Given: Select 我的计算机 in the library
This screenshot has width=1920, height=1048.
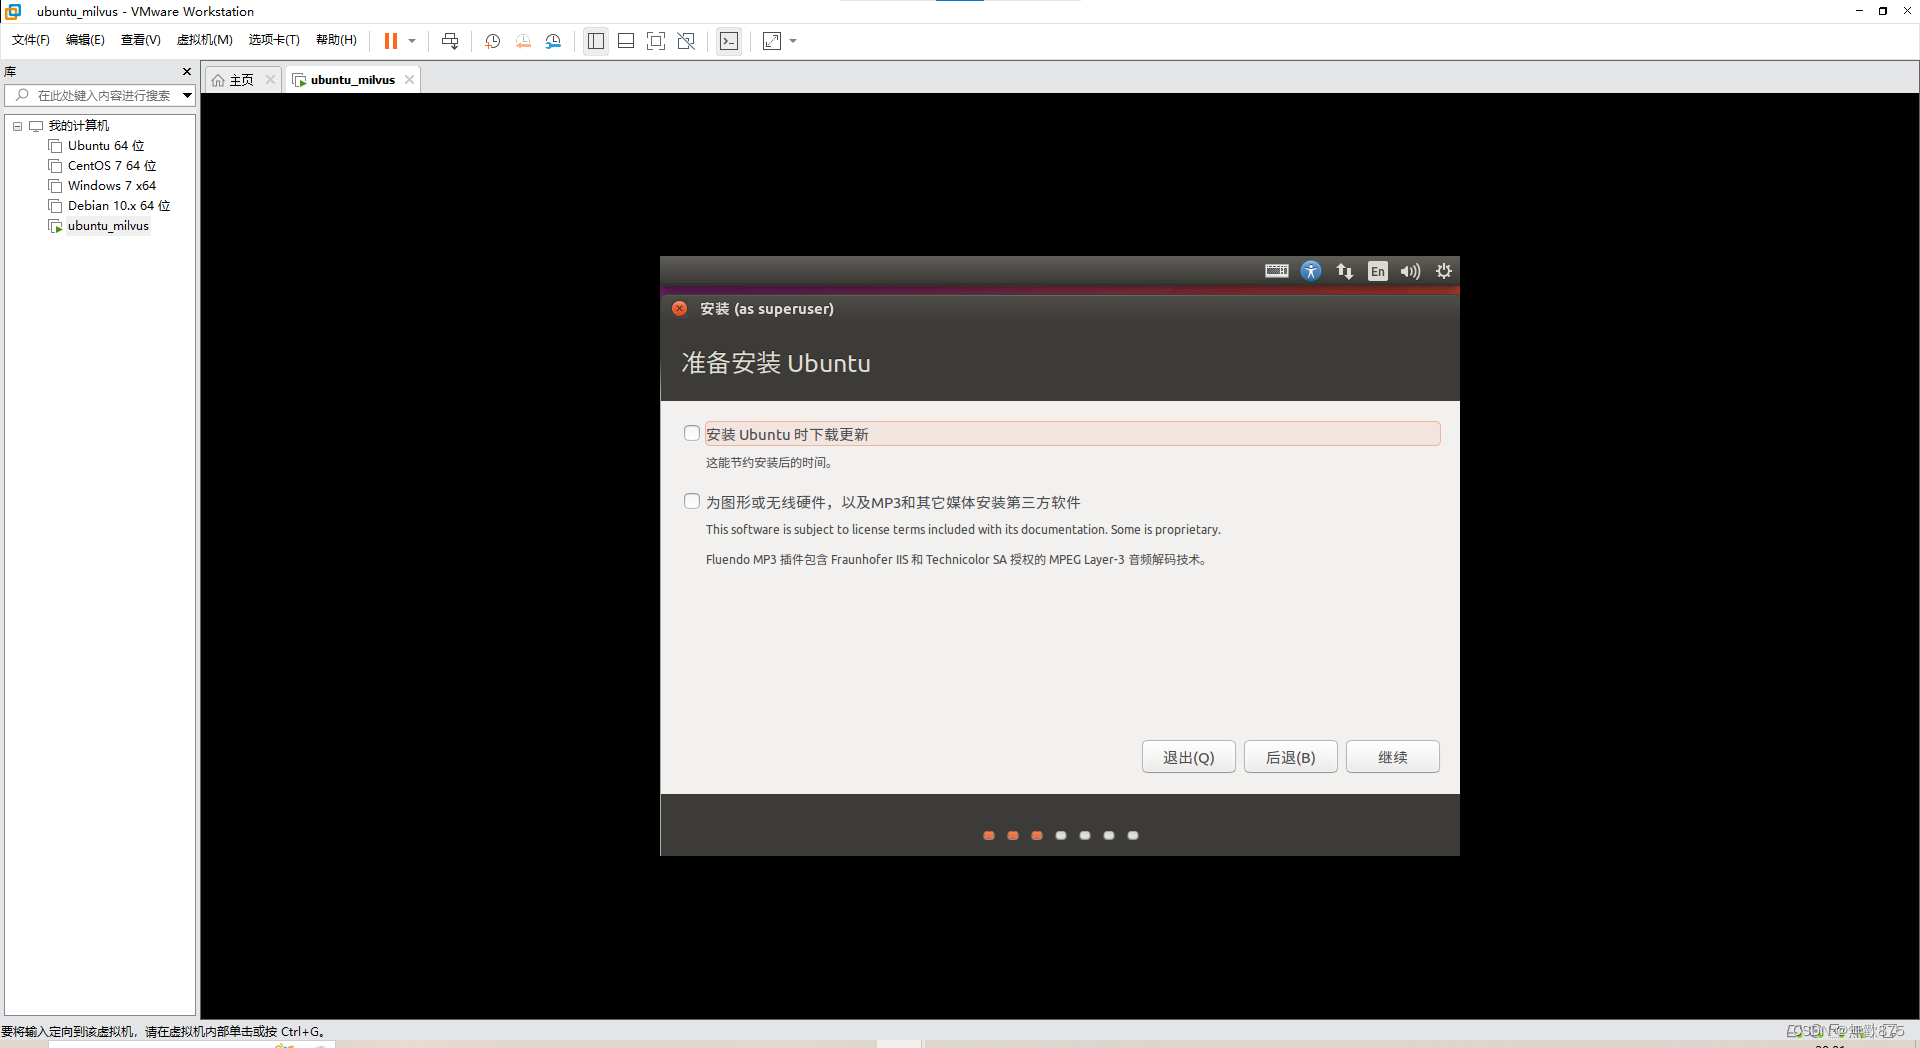Looking at the screenshot, I should click(79, 126).
